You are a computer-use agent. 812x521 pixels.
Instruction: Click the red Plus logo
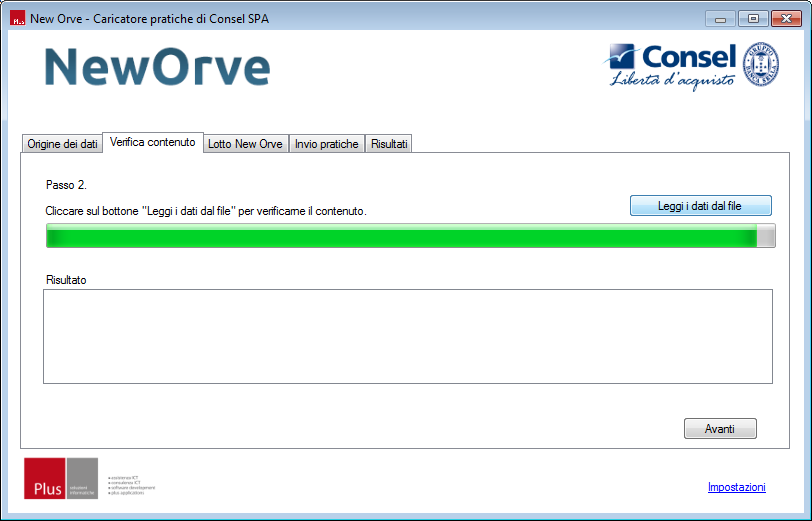[45, 478]
